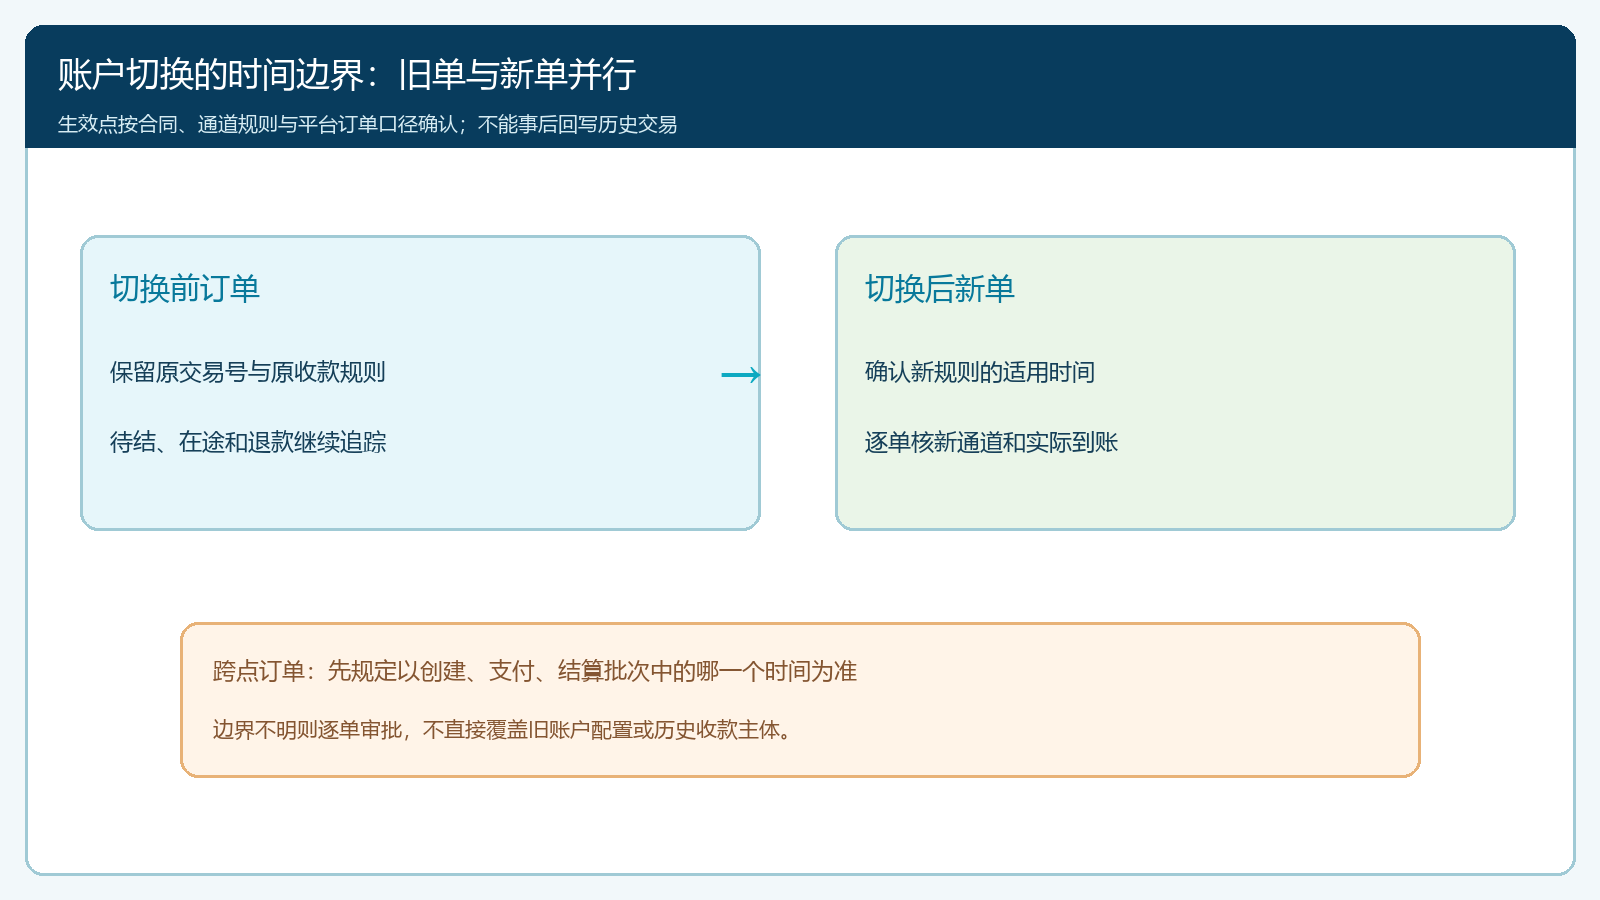Click the title 账户切换的时间边界：旧单与新单并行
Viewport: 1600px width, 900px height.
click(346, 75)
